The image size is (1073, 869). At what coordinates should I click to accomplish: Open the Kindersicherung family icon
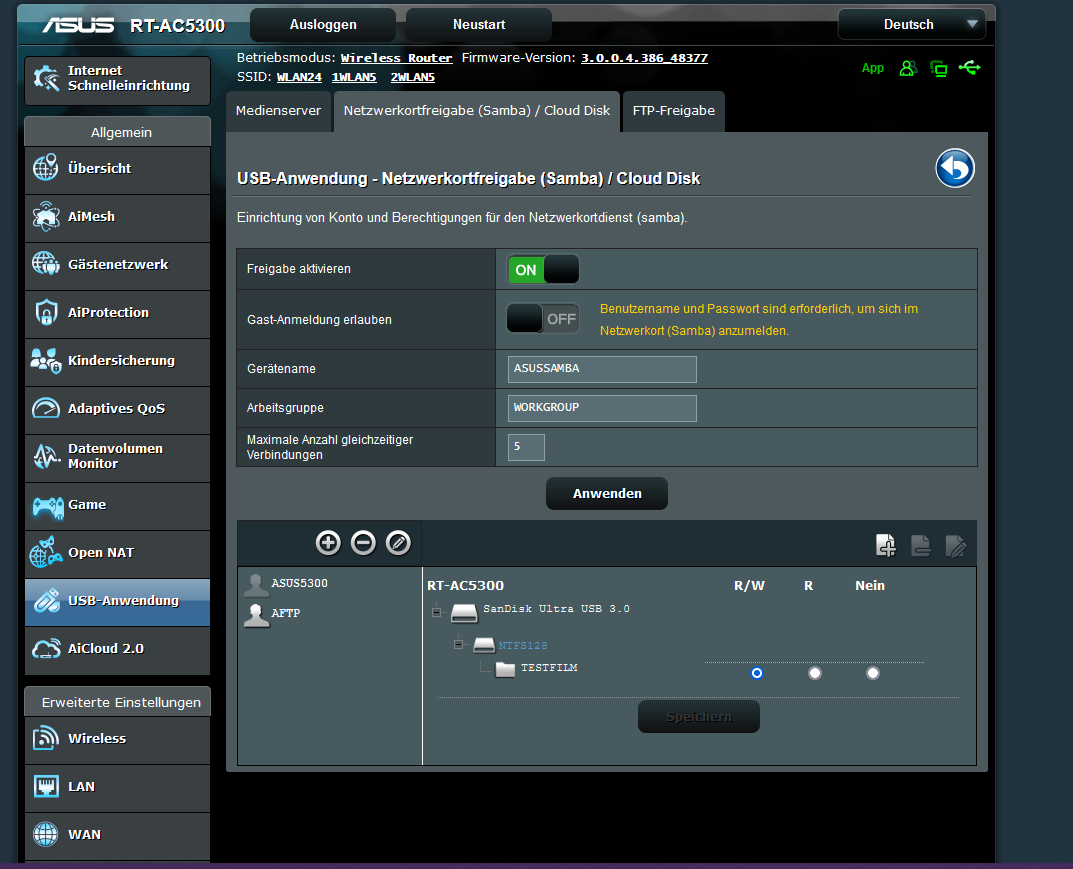point(46,361)
